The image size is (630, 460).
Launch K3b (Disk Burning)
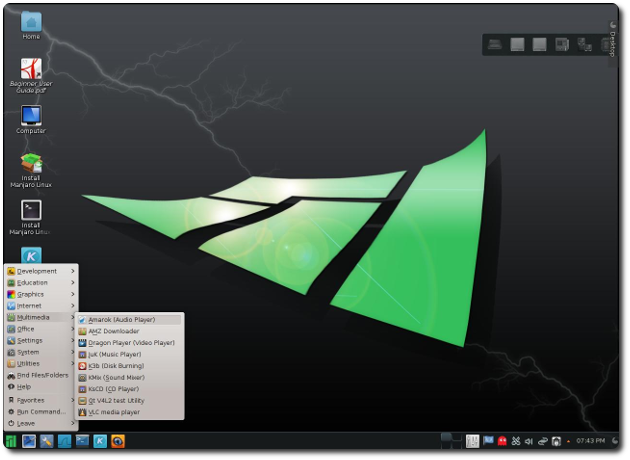point(129,366)
